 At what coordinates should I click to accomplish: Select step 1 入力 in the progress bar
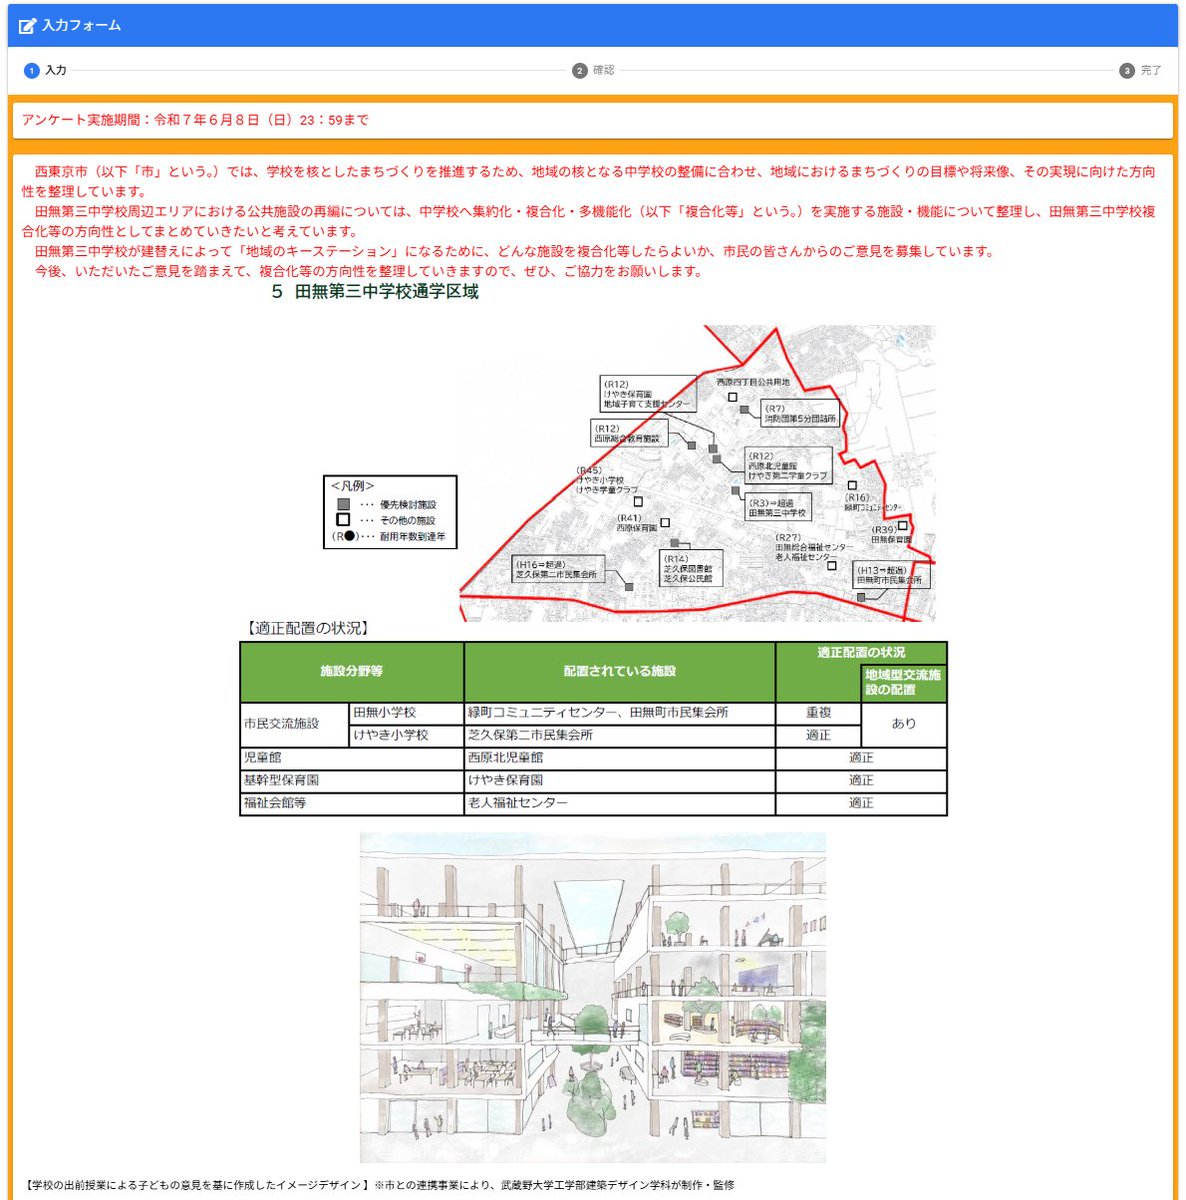(x=45, y=71)
